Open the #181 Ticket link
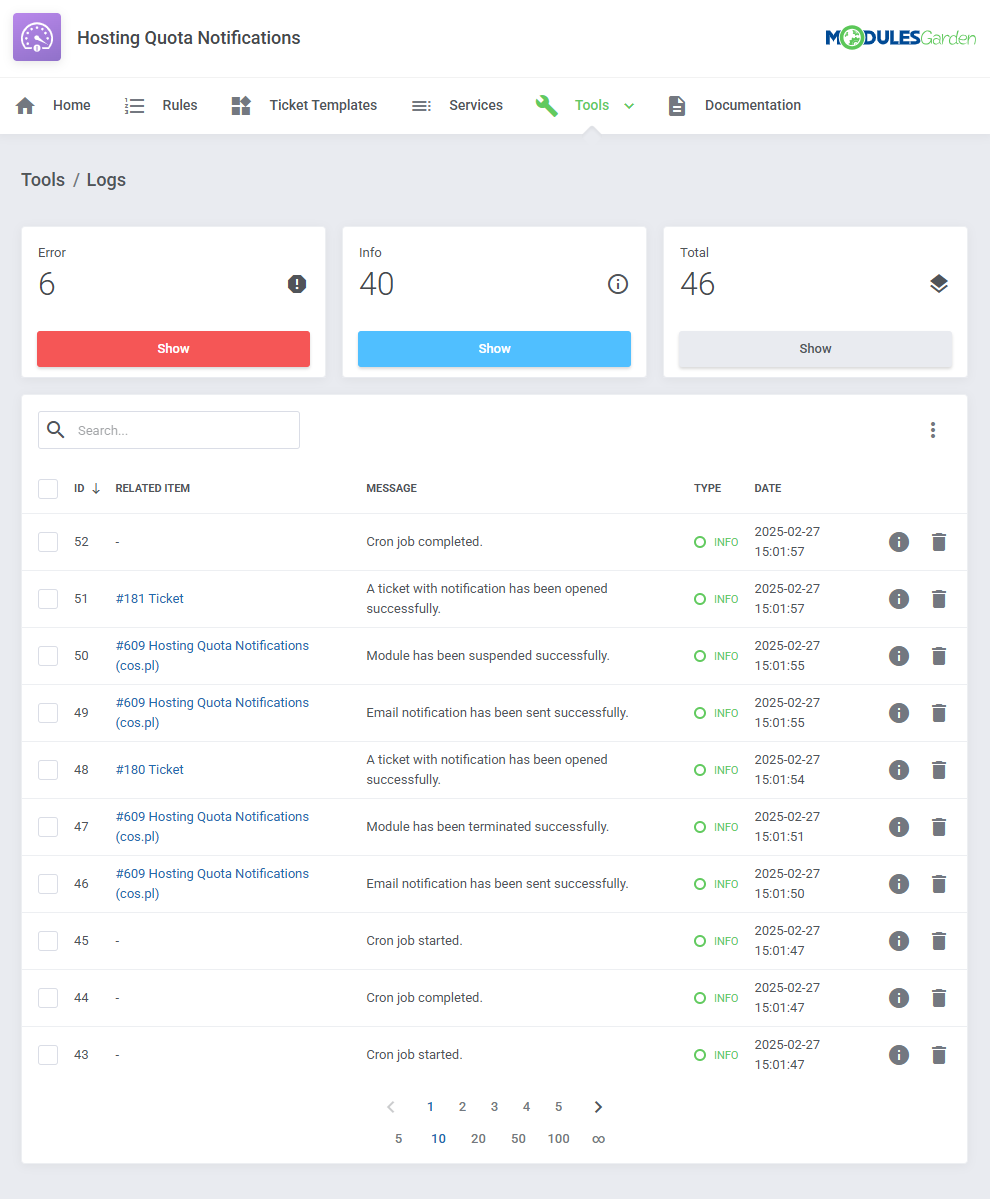The image size is (990, 1199). coord(150,599)
